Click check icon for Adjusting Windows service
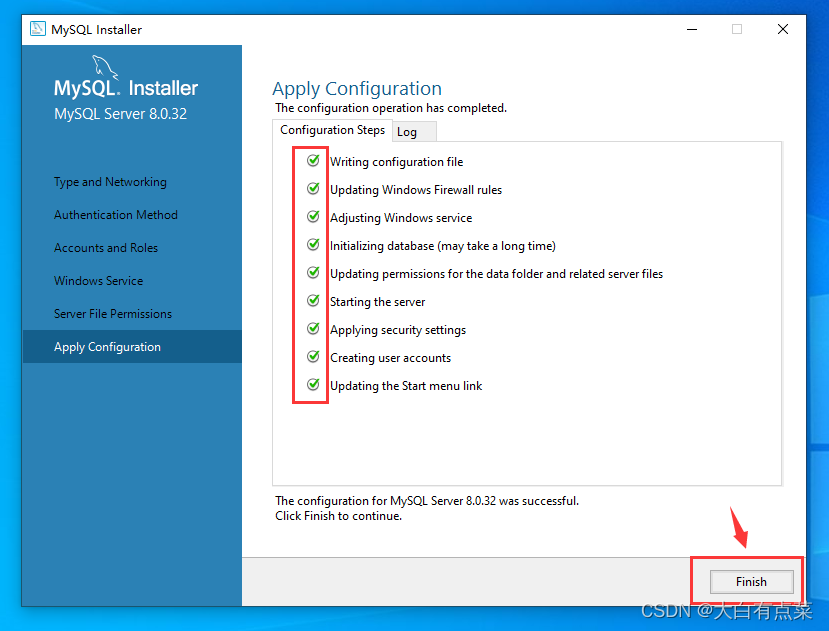The image size is (829, 631). pos(313,217)
